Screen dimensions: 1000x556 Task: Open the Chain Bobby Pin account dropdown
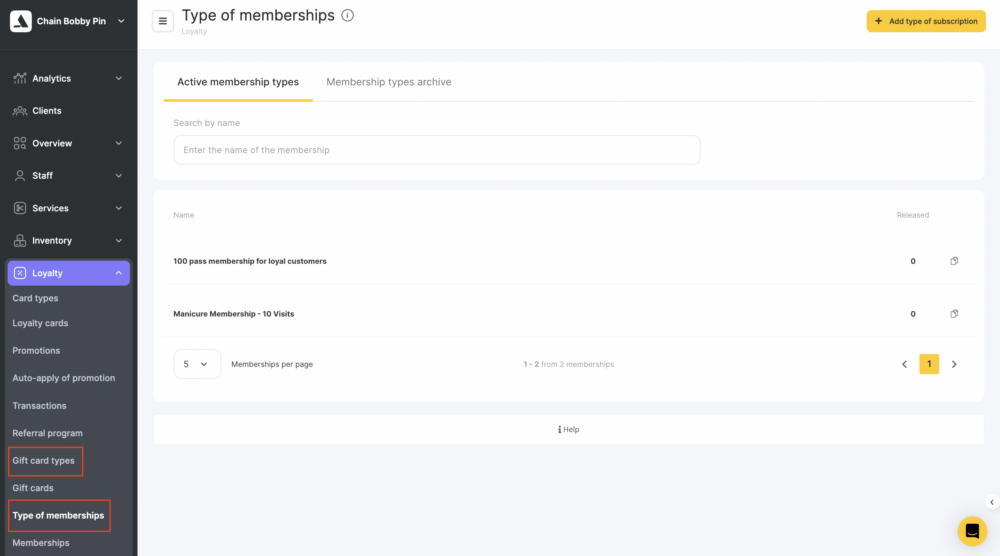click(x=121, y=21)
